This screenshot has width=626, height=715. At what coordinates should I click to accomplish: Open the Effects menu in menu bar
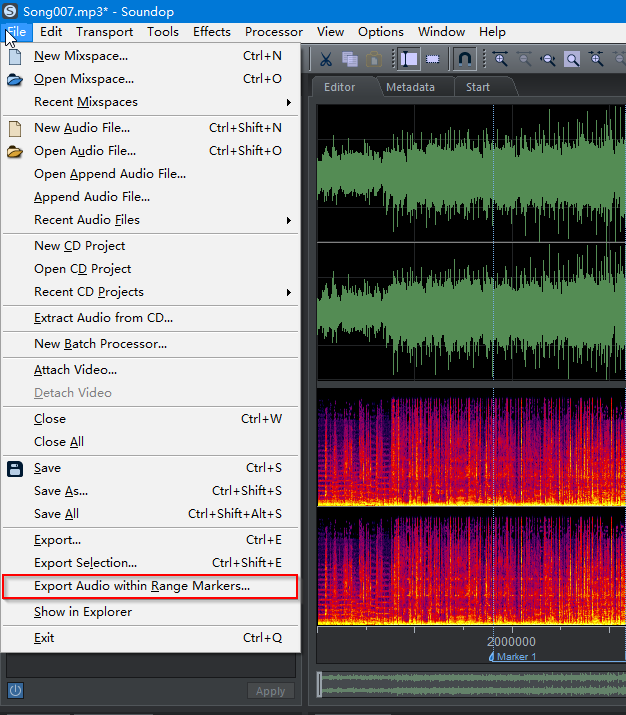[x=212, y=32]
